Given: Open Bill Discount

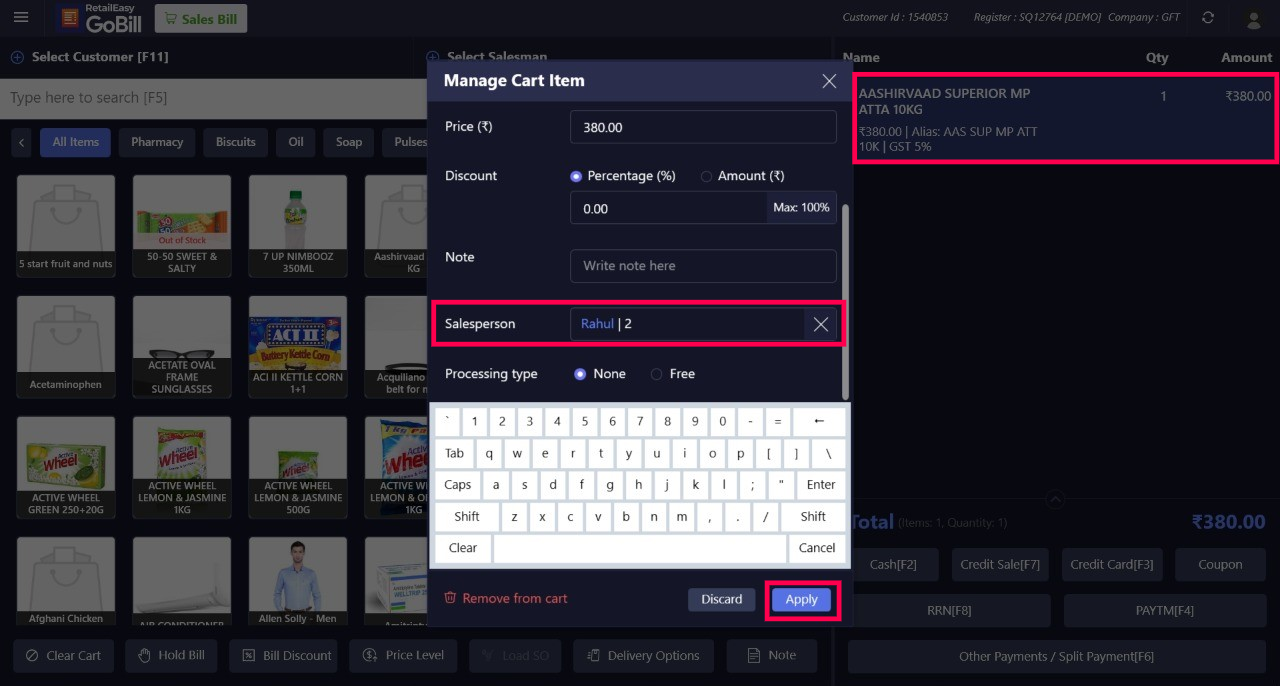Looking at the screenshot, I should (284, 655).
